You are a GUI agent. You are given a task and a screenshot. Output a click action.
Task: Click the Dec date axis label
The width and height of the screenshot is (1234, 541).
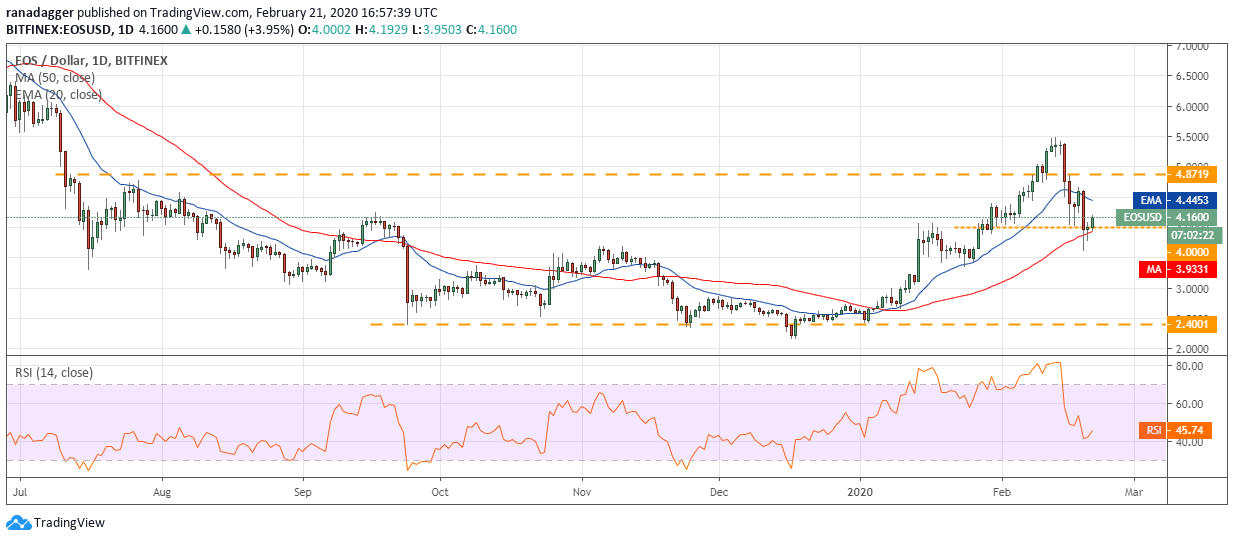pyautogui.click(x=718, y=492)
